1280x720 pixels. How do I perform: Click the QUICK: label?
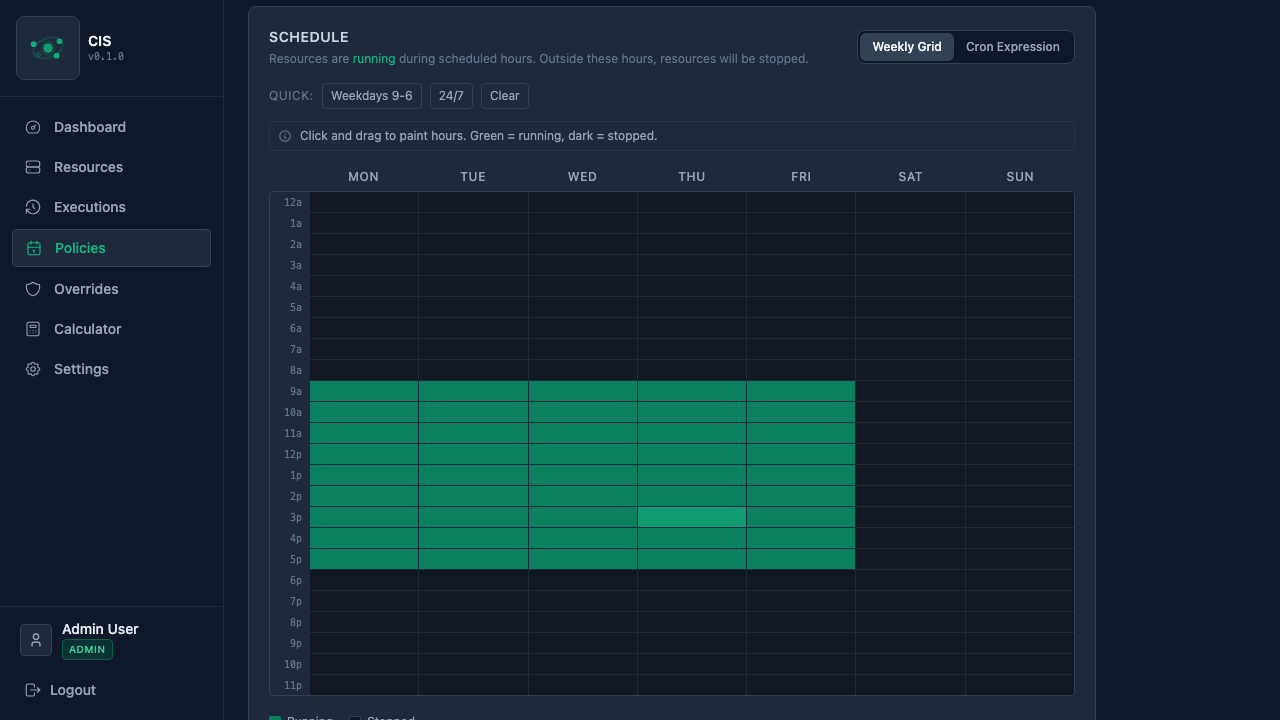click(x=291, y=96)
